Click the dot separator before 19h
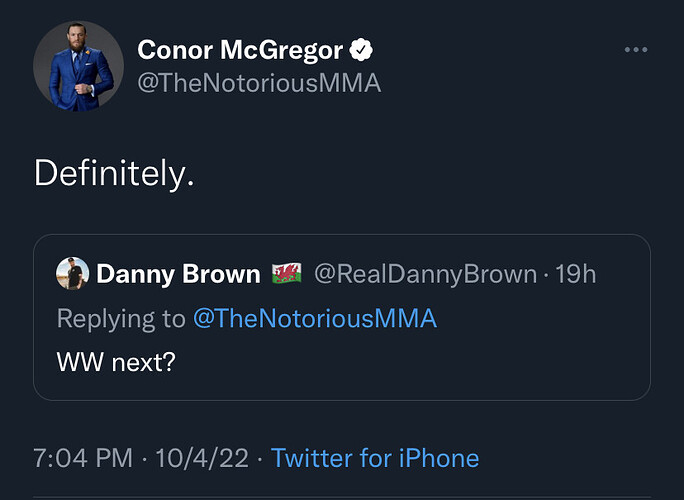The height and width of the screenshot is (500, 684). coord(545,273)
